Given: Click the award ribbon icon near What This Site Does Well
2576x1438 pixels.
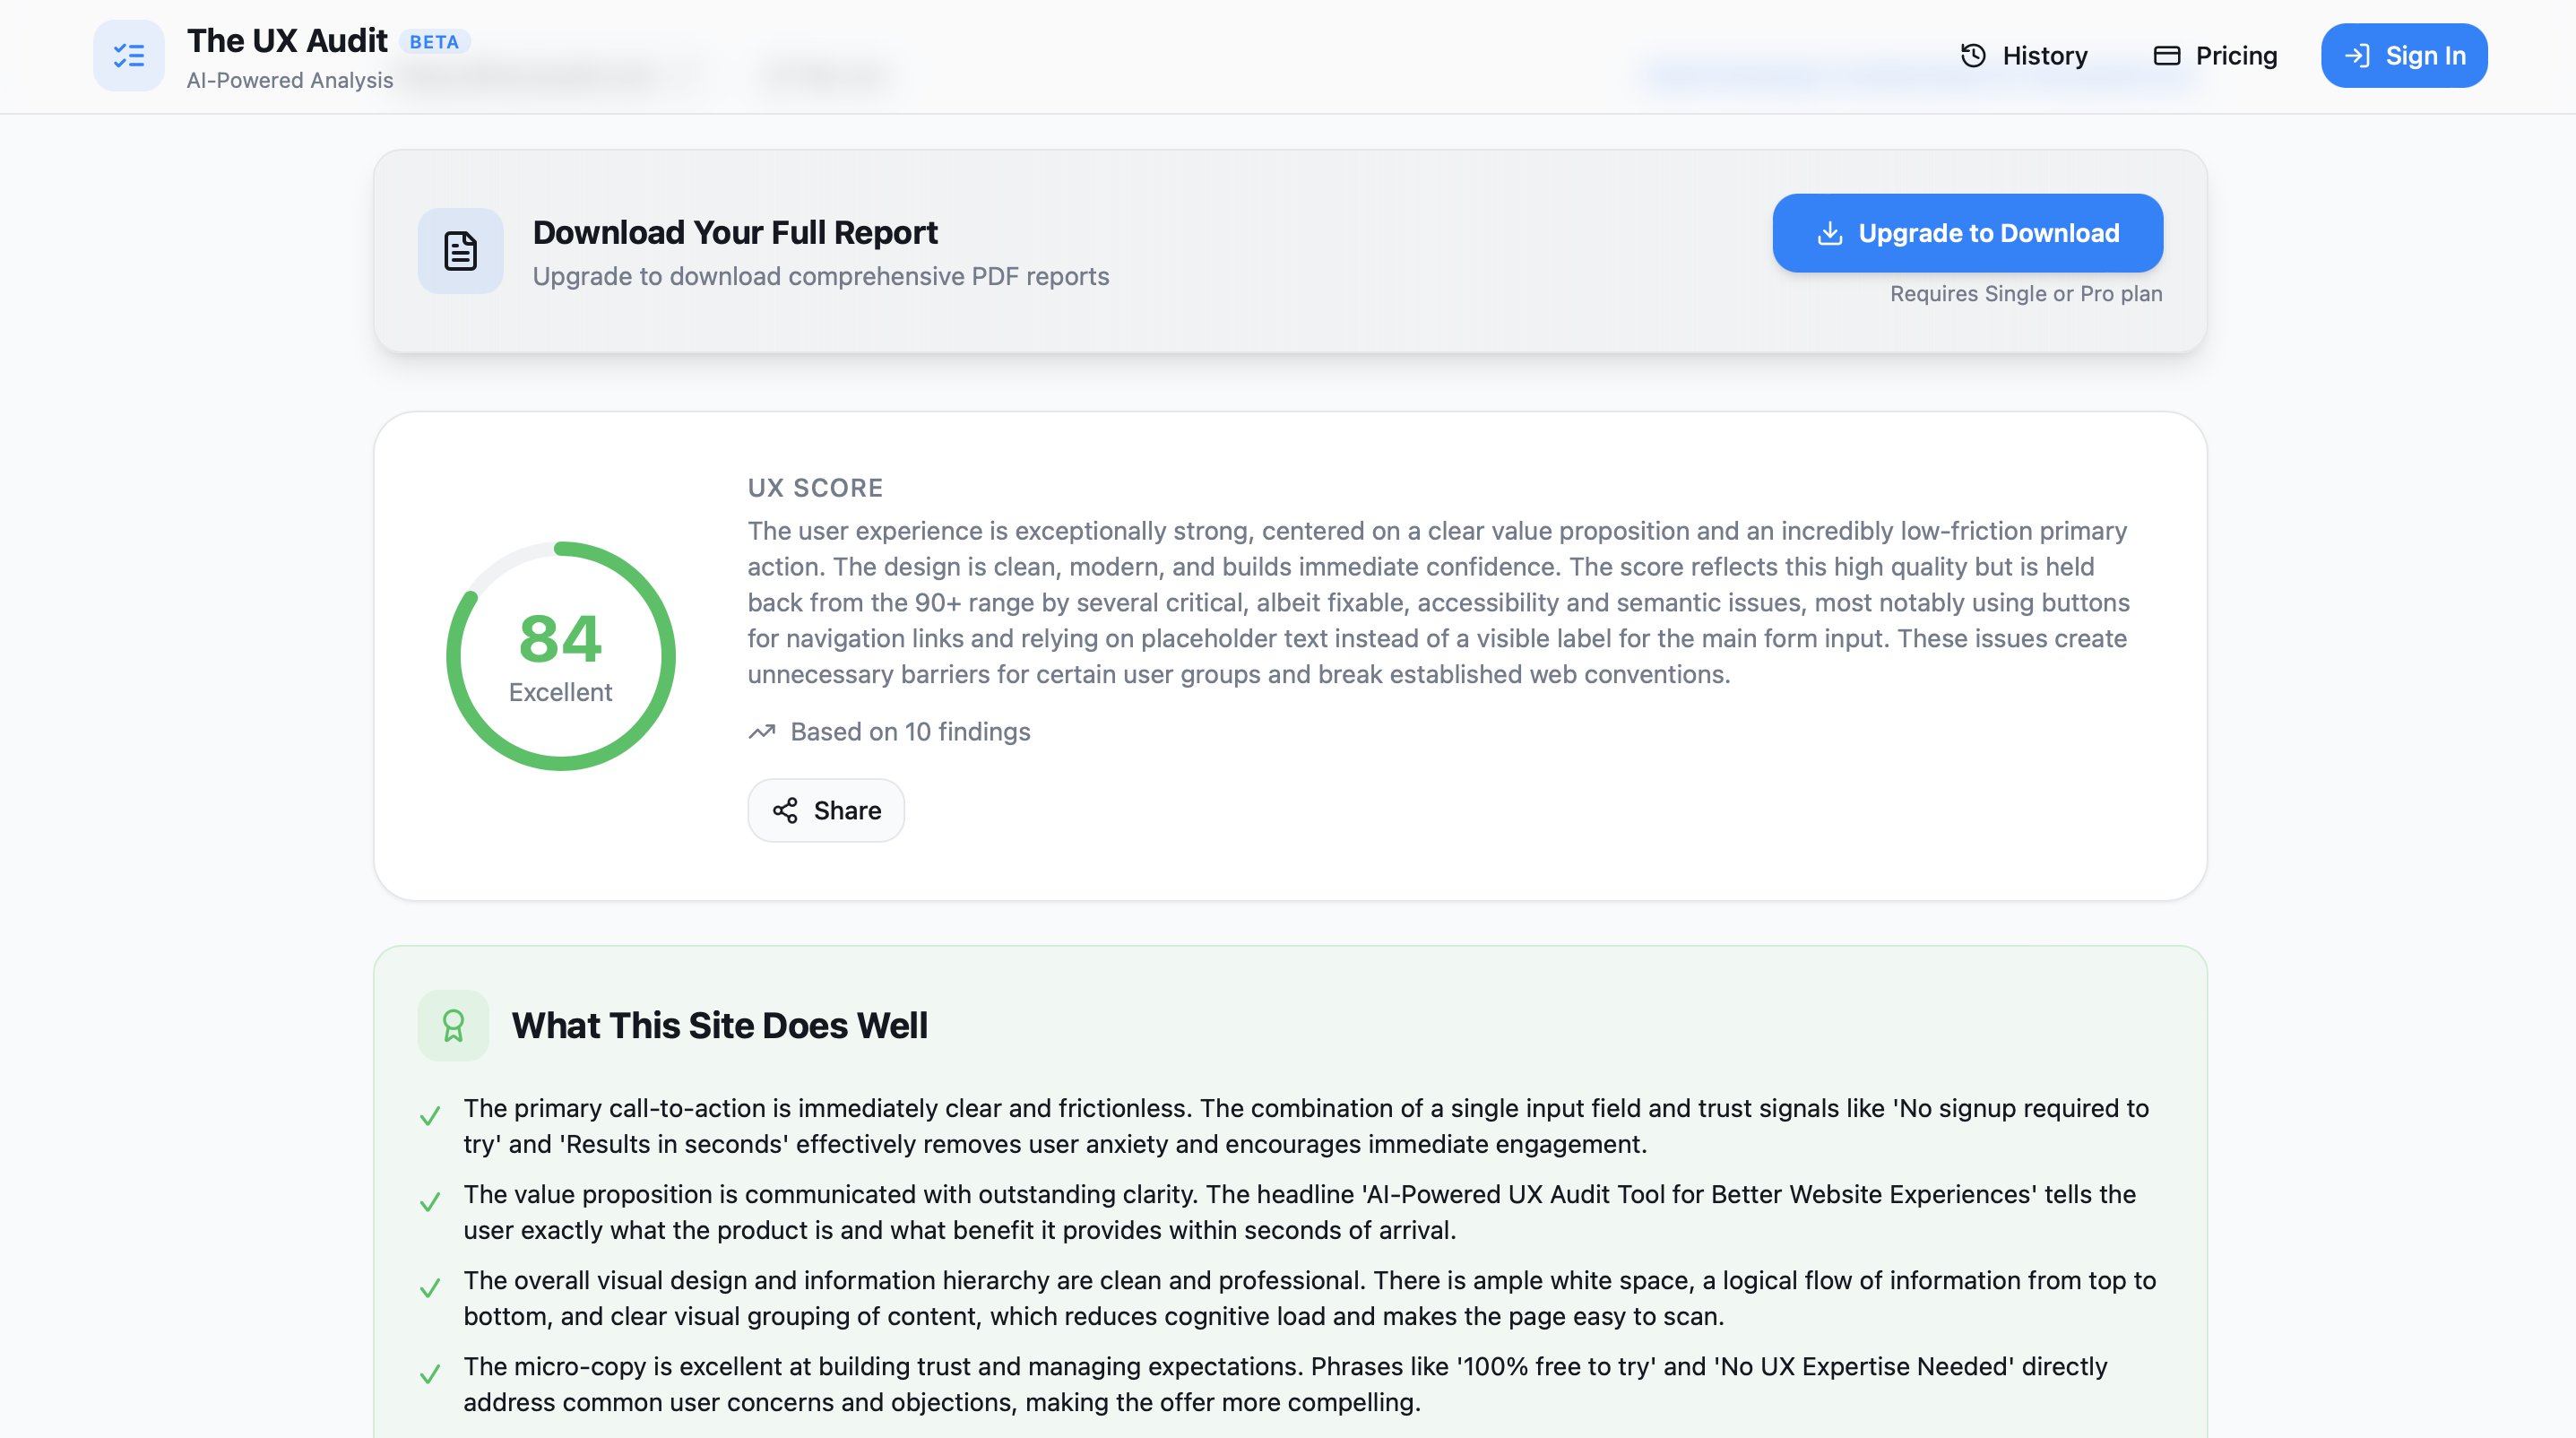Looking at the screenshot, I should pyautogui.click(x=453, y=1025).
